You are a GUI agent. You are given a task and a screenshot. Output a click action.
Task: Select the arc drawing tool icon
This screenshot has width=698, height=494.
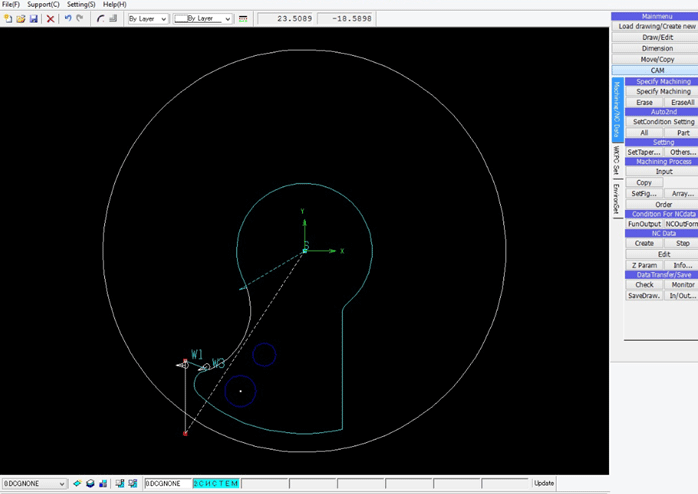pyautogui.click(x=101, y=19)
